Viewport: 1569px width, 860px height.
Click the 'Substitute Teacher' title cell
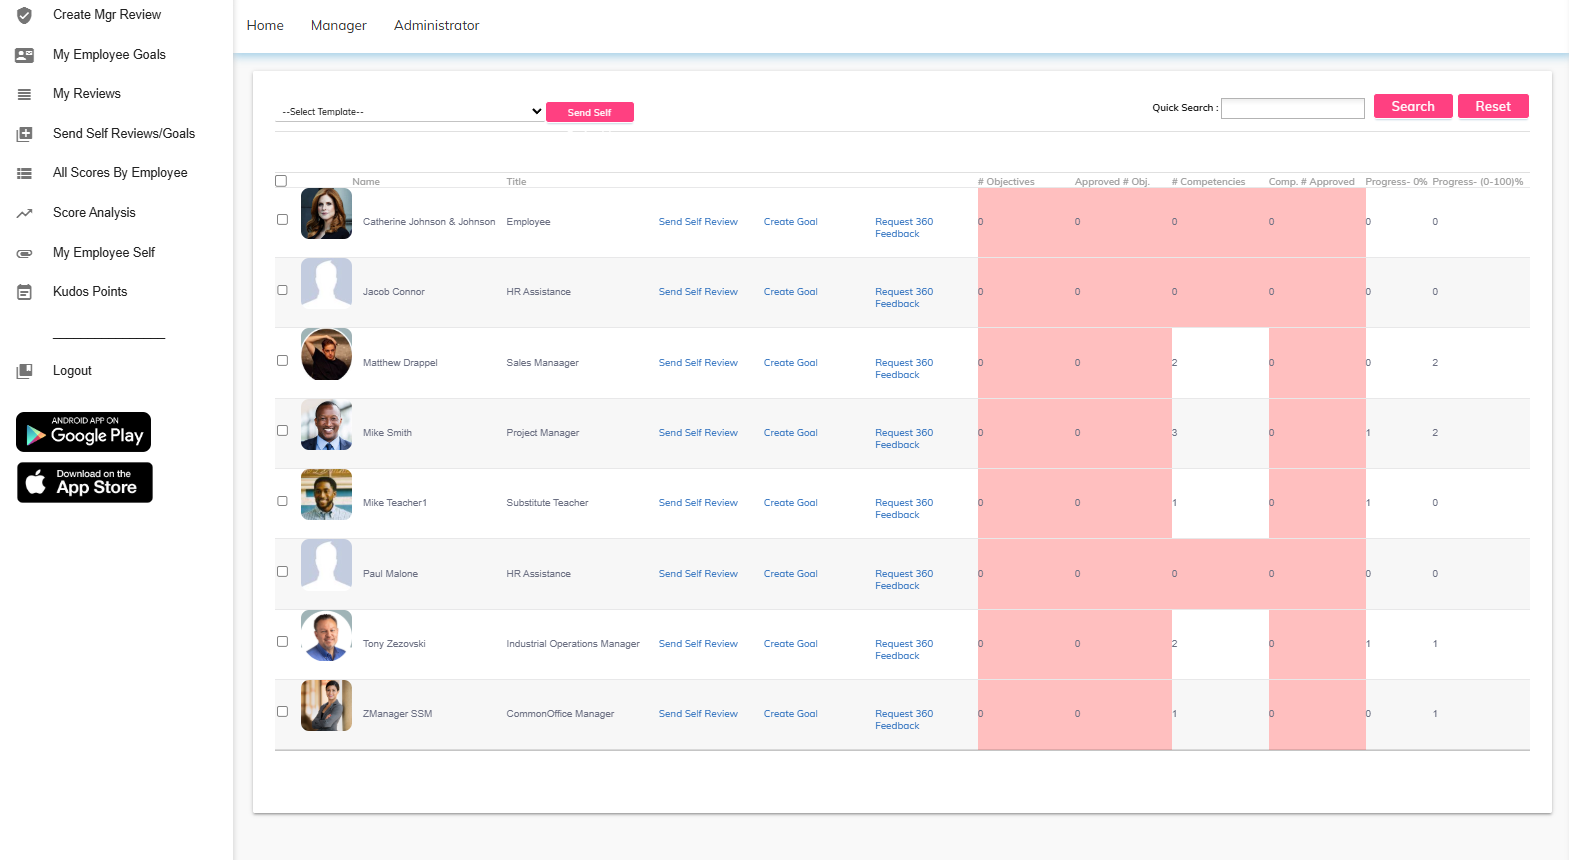[x=547, y=503]
